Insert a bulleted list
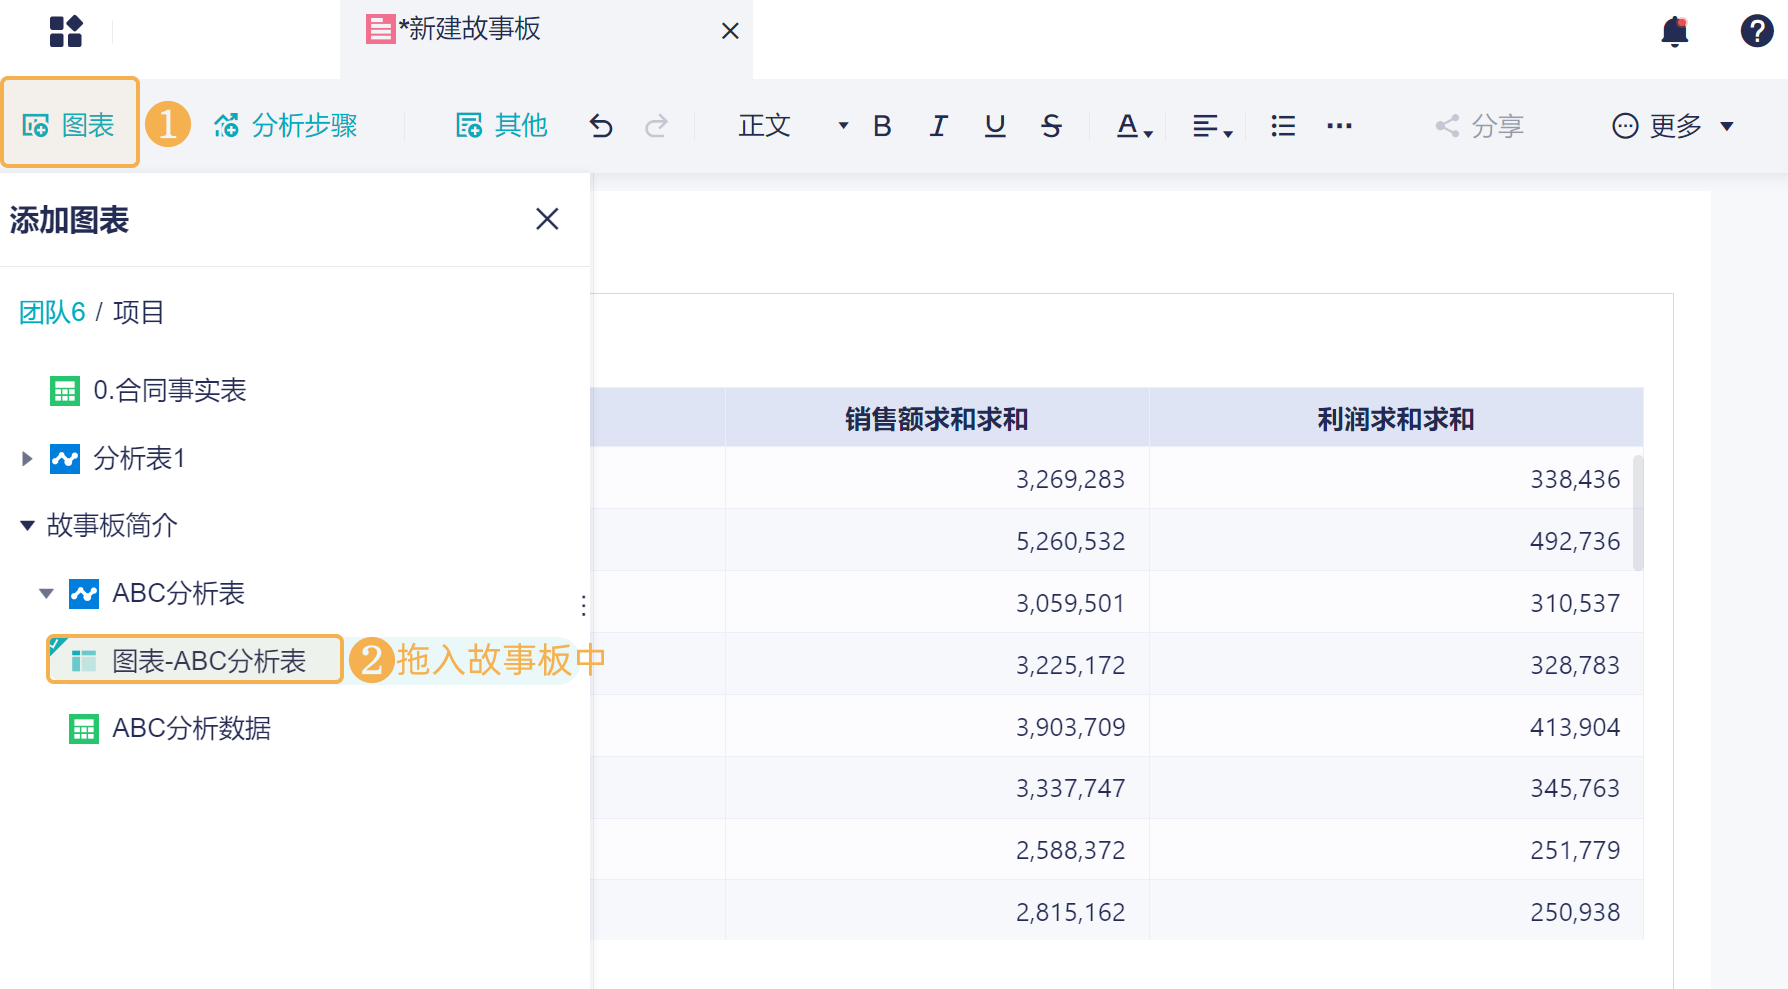The height and width of the screenshot is (989, 1788). pos(1283,126)
